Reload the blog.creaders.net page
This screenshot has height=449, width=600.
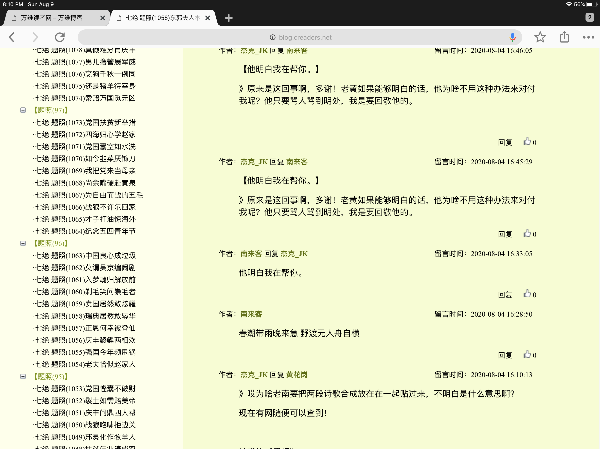[x=60, y=37]
